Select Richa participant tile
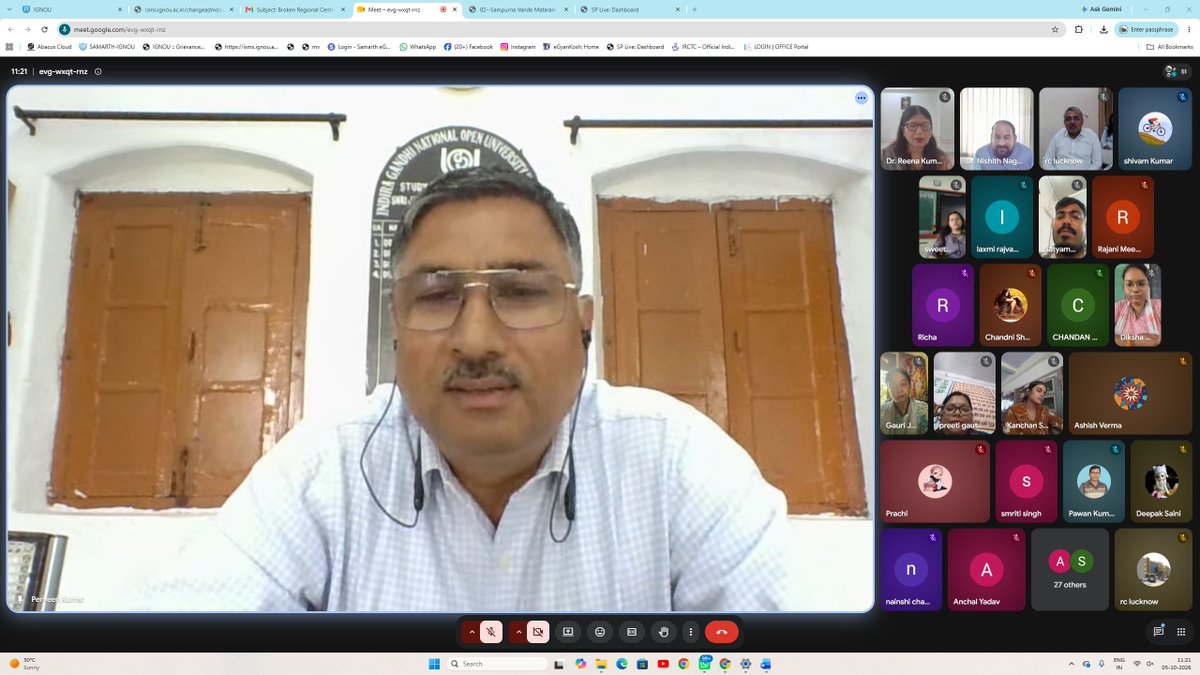The width and height of the screenshot is (1200, 675). (x=943, y=305)
